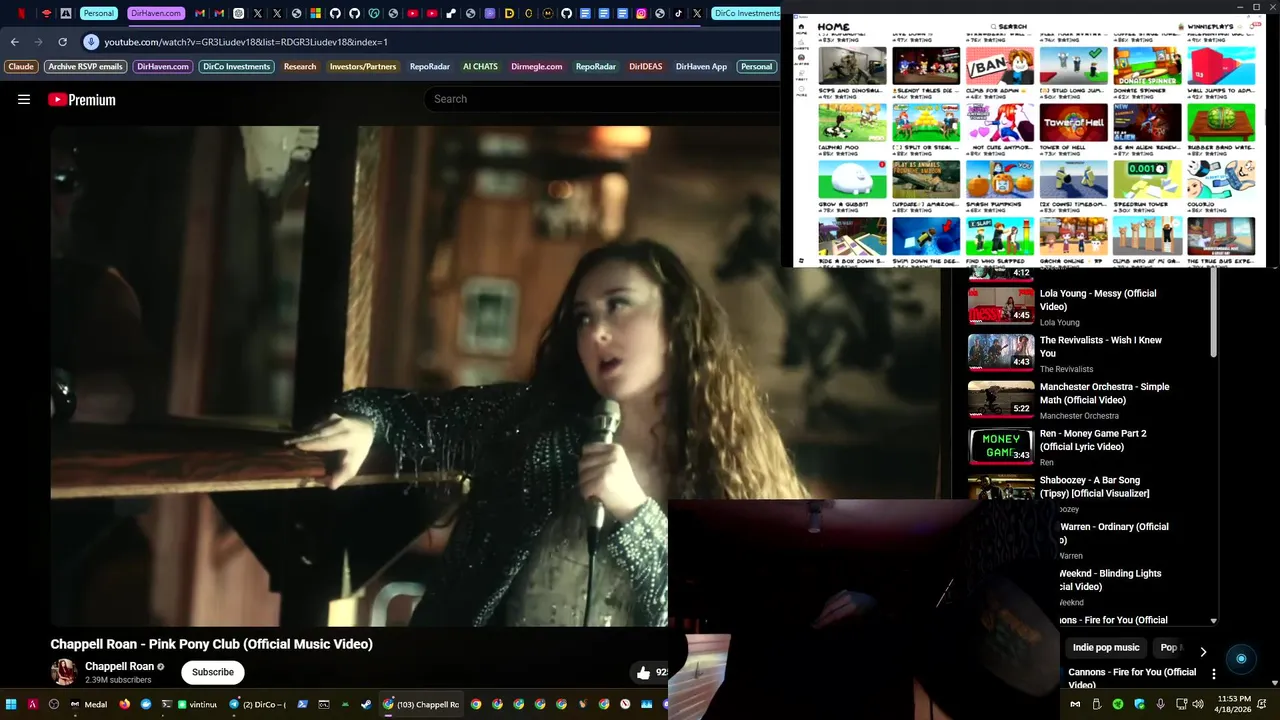The image size is (1280, 720).
Task: Select the Personal tab group at top
Action: [x=98, y=14]
